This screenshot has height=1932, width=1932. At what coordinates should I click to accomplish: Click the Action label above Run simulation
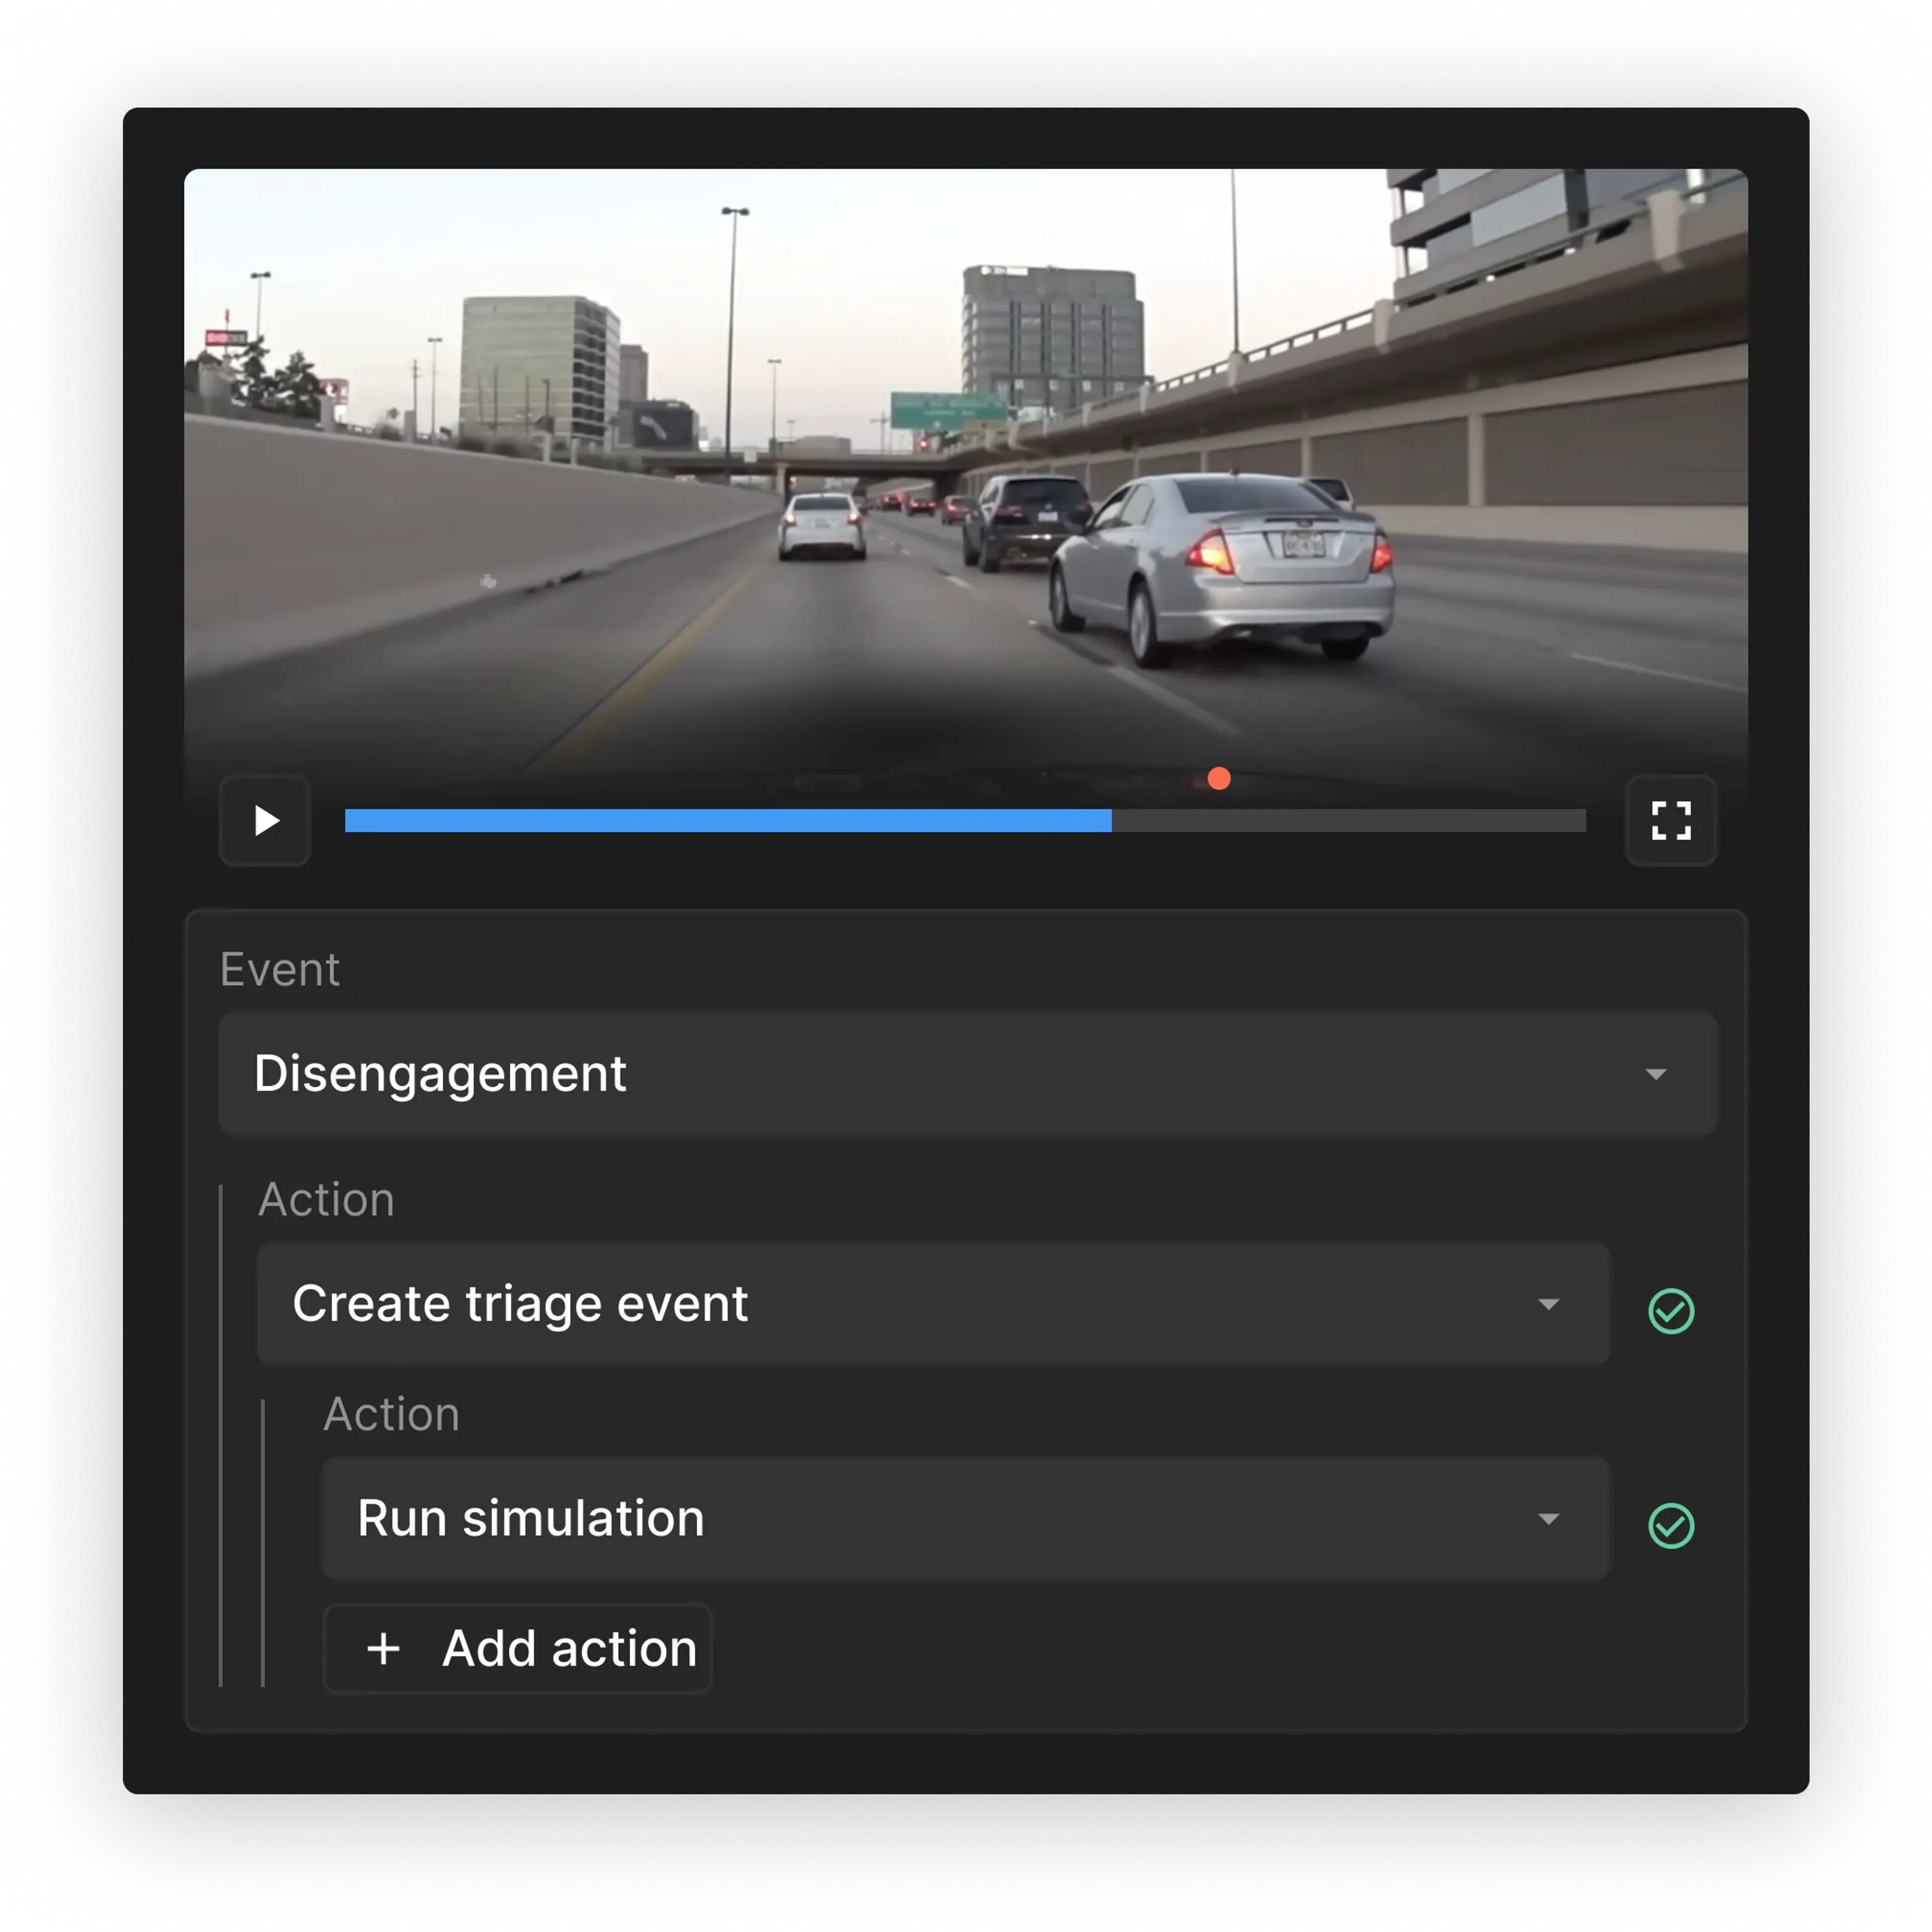tap(391, 1415)
